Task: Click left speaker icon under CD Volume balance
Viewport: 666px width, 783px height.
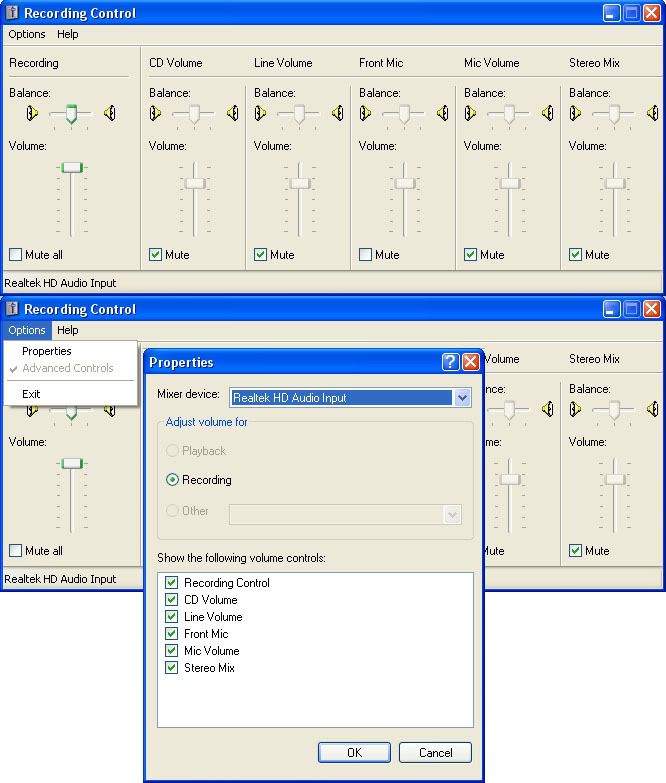Action: click(155, 114)
